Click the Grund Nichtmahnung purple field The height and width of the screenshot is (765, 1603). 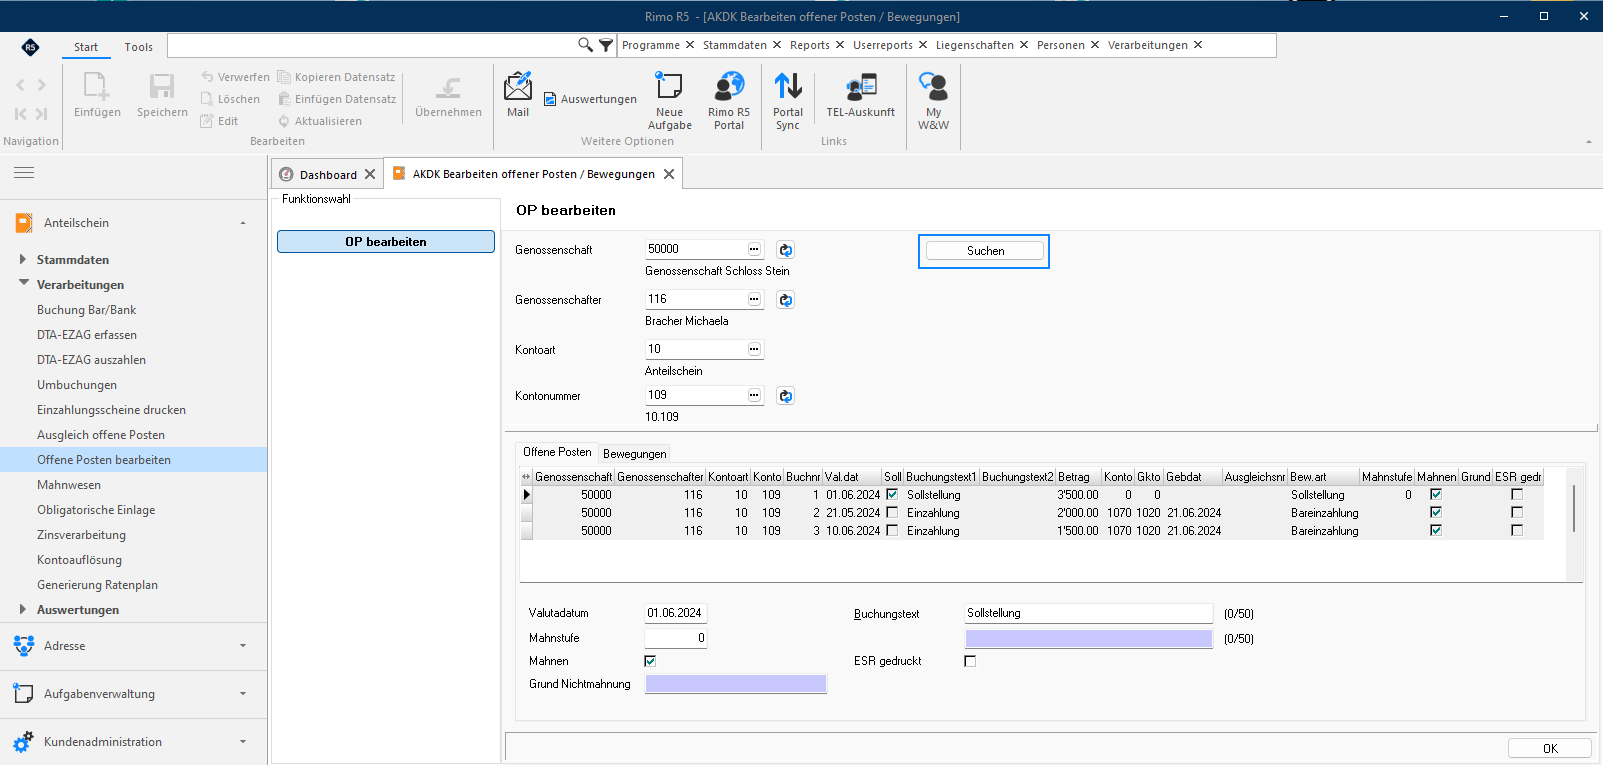pos(736,684)
